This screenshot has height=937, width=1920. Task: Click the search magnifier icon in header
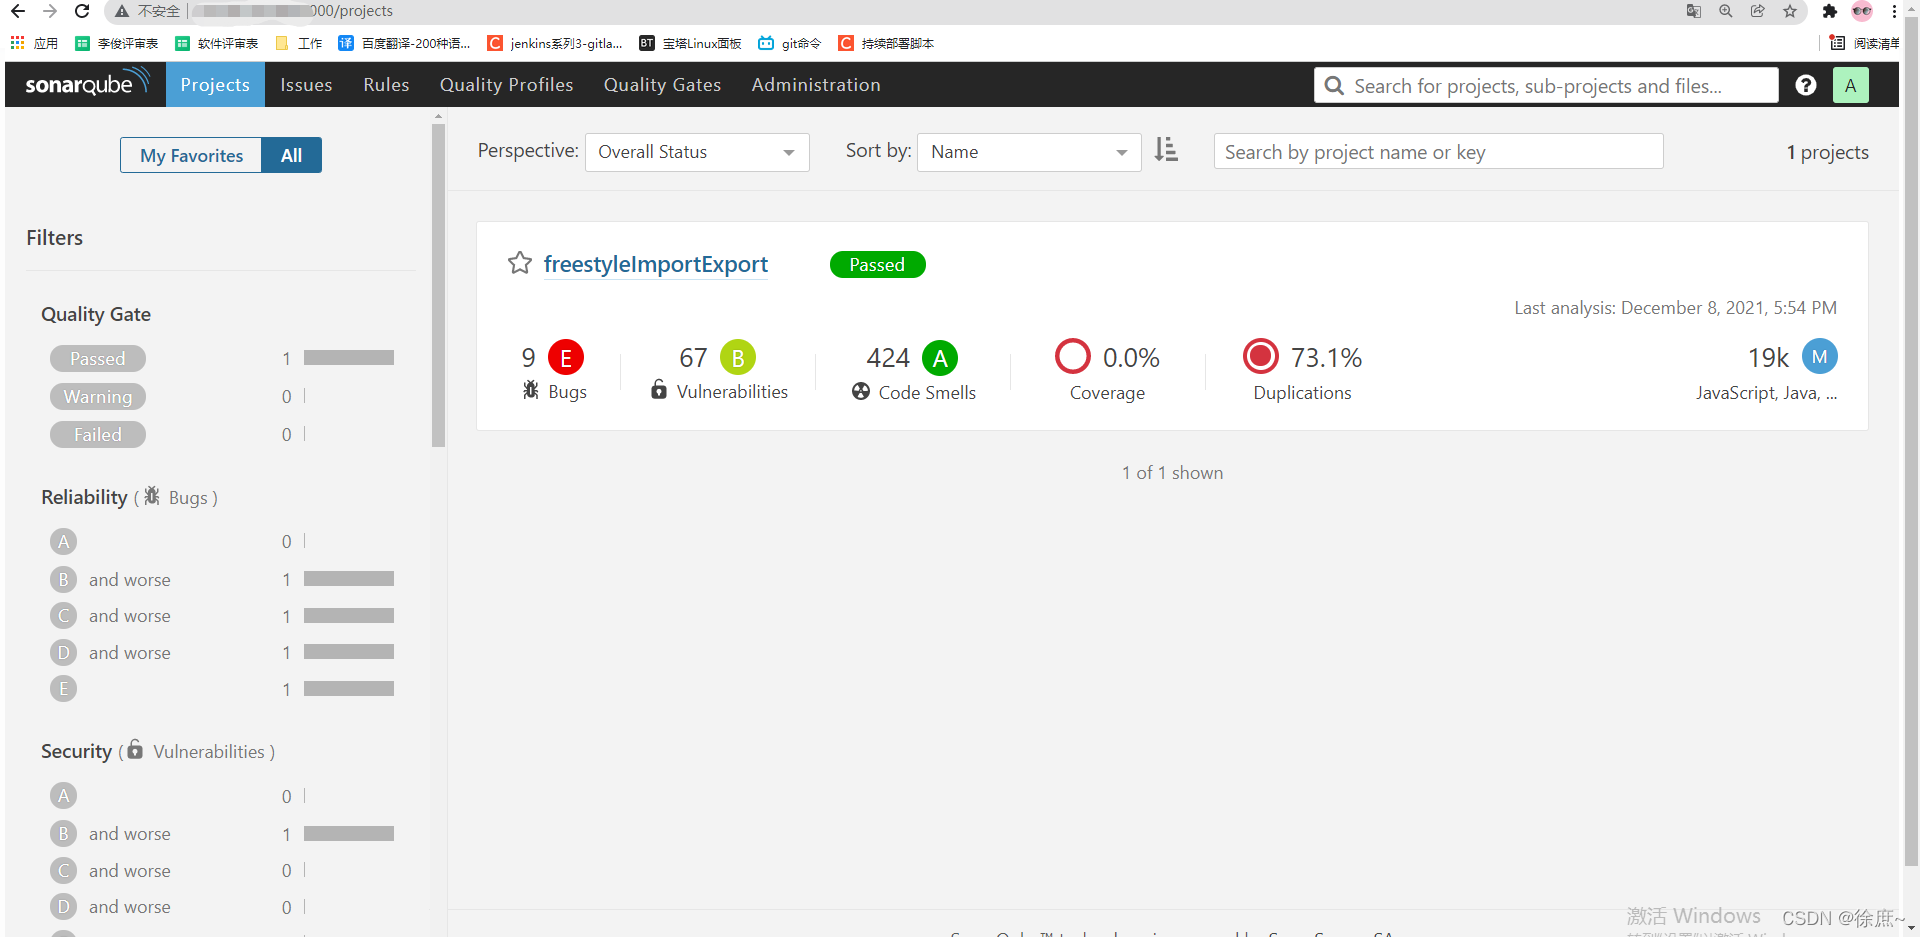pos(1334,86)
